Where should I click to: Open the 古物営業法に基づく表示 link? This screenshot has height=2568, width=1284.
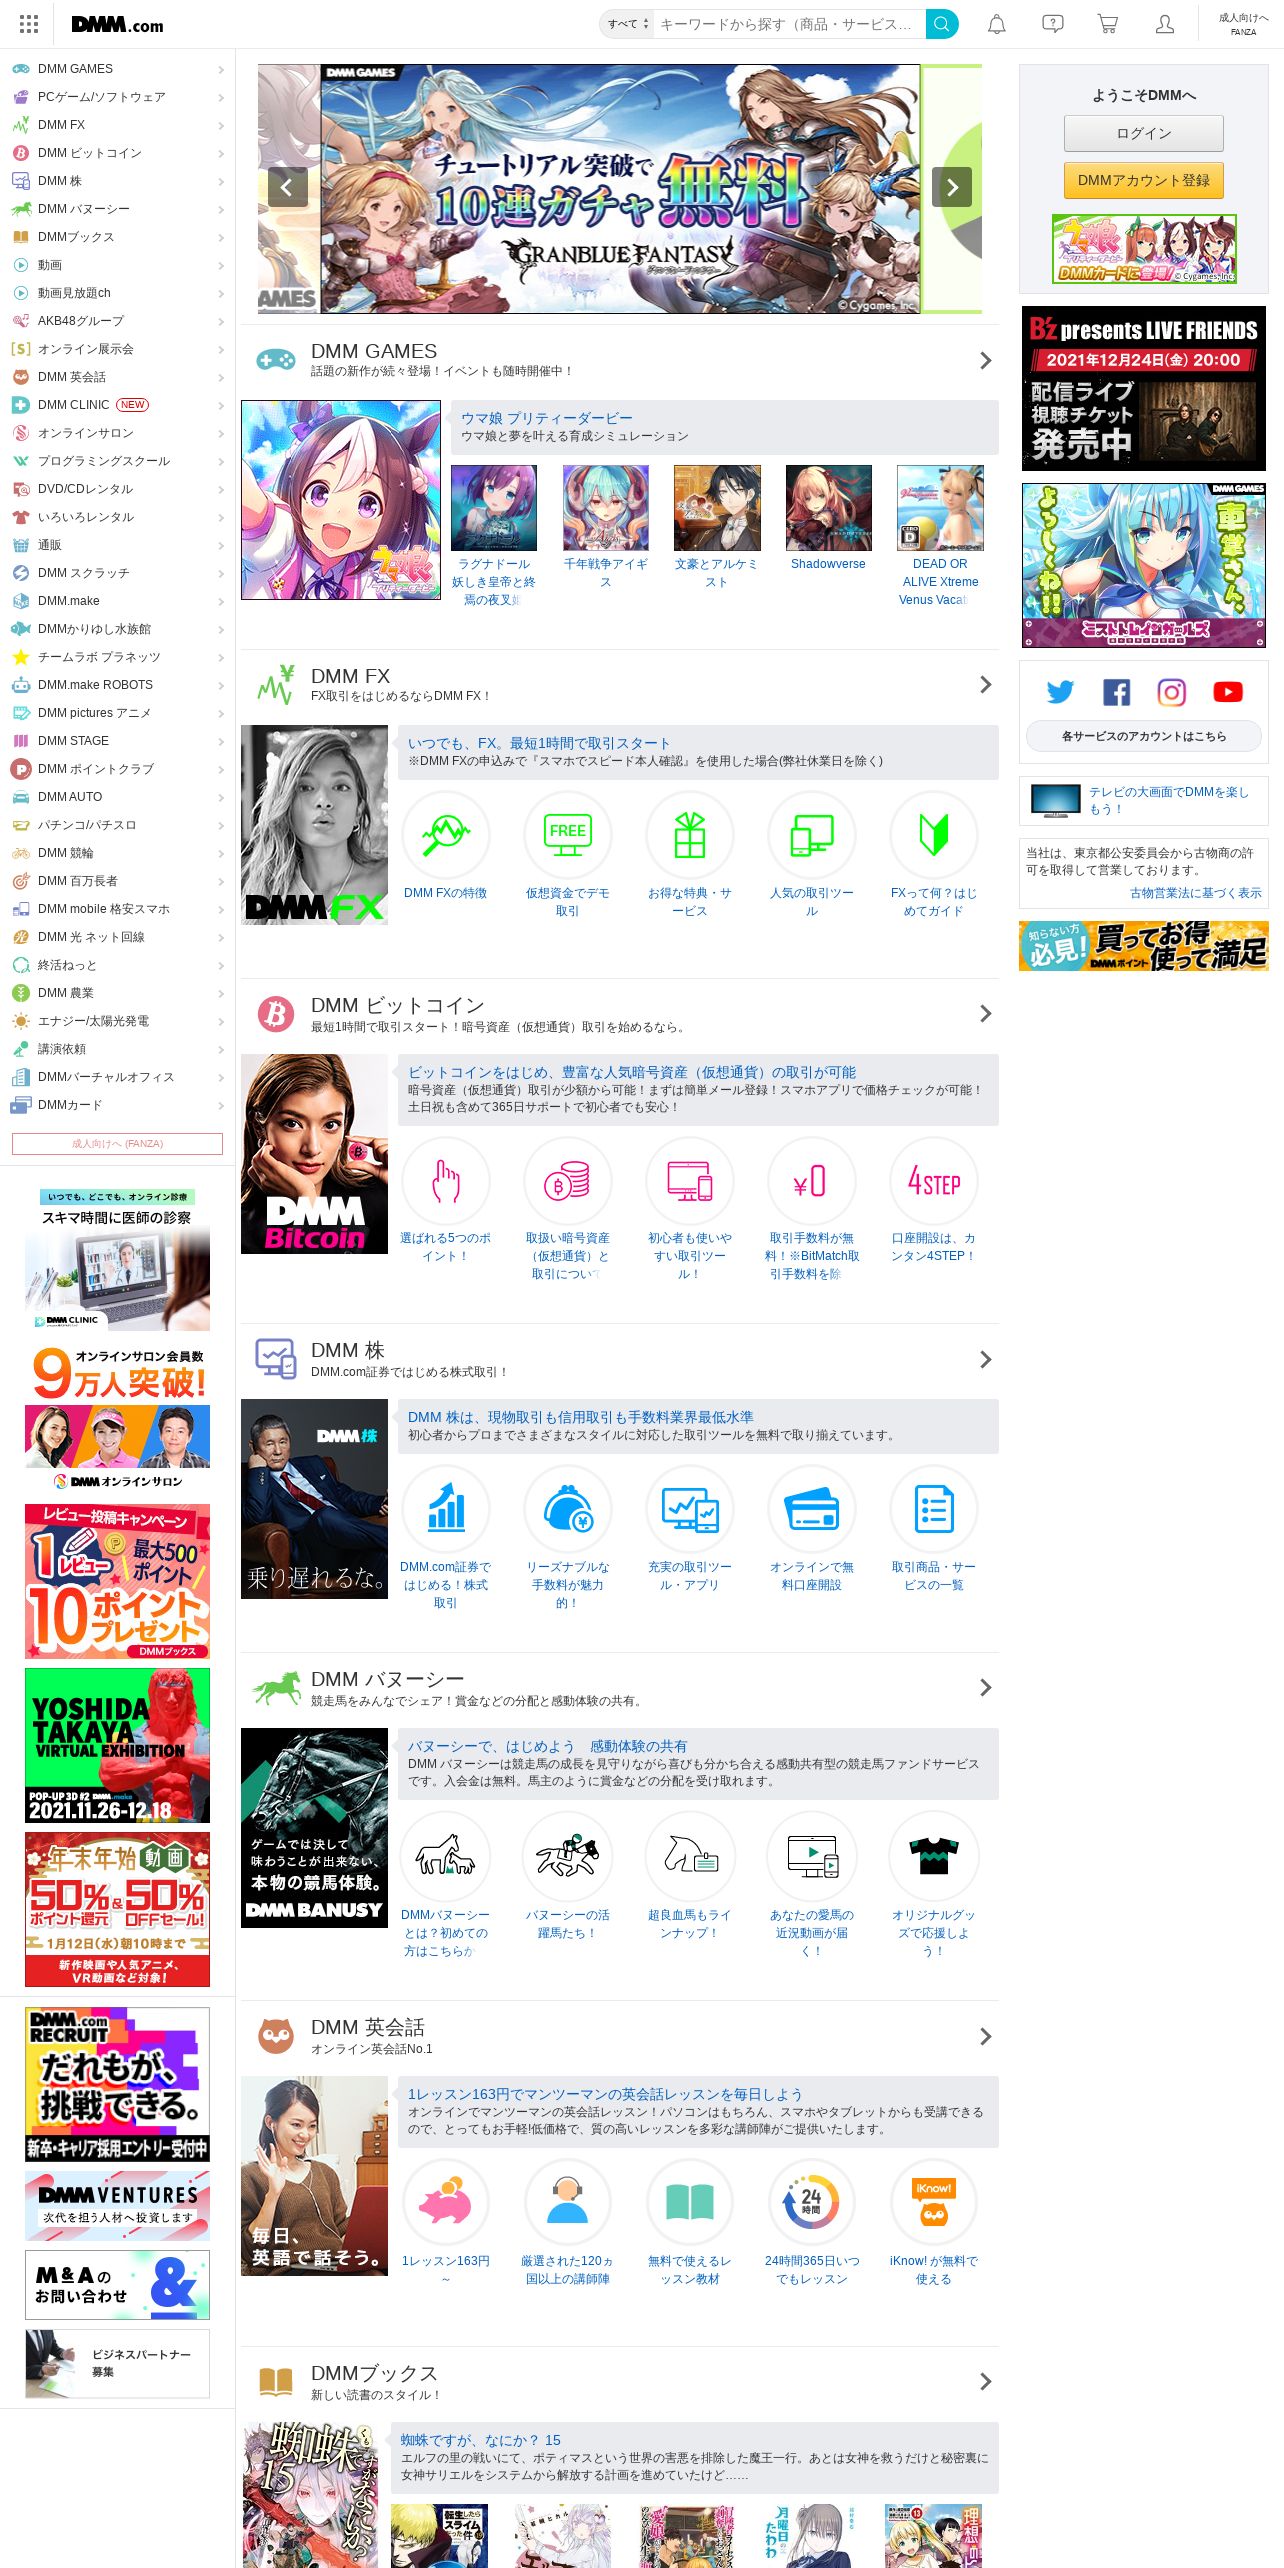tap(1196, 893)
